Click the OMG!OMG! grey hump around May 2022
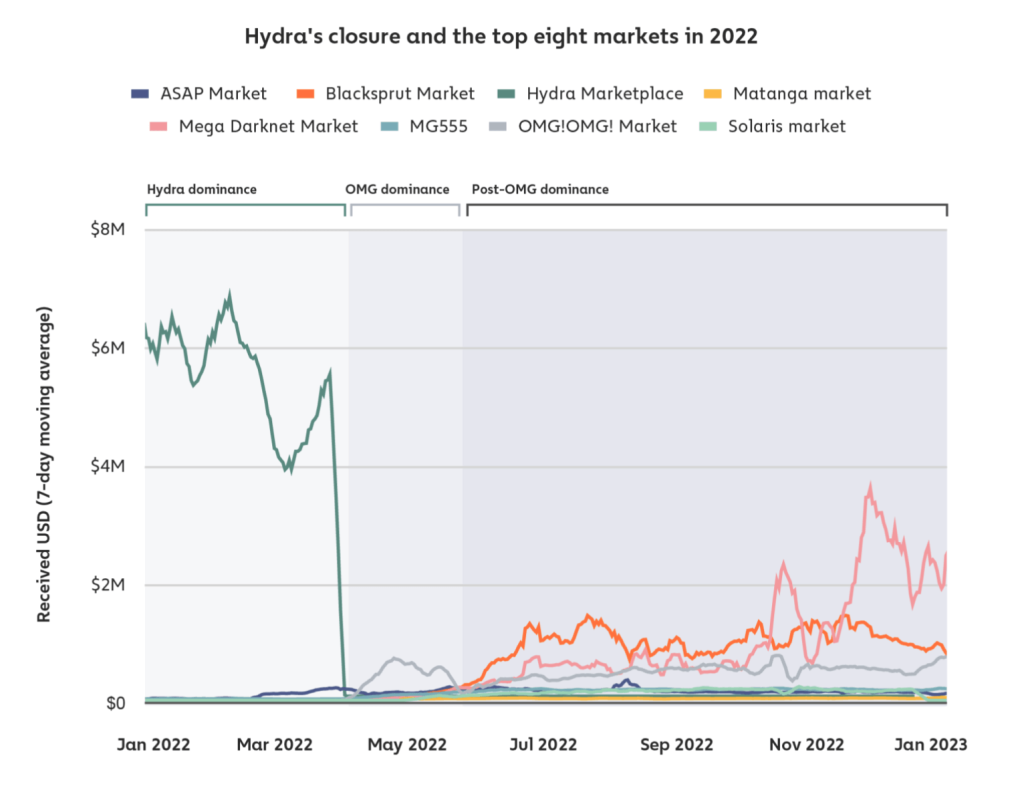This screenshot has height=794, width=1024. [396, 659]
